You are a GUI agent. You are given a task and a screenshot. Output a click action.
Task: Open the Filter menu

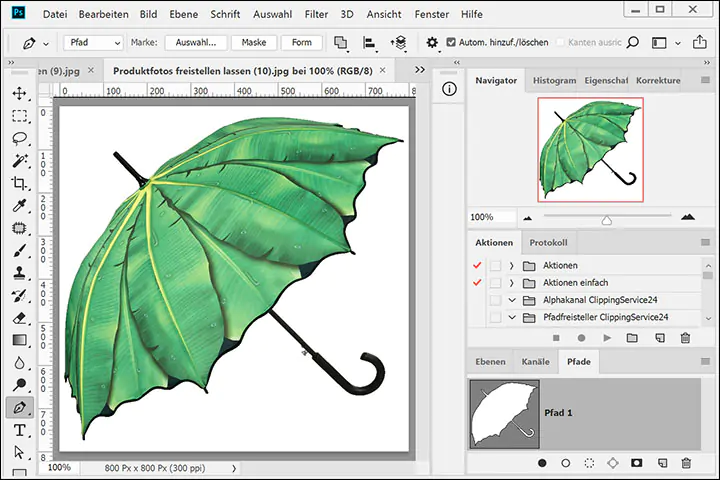tap(316, 15)
